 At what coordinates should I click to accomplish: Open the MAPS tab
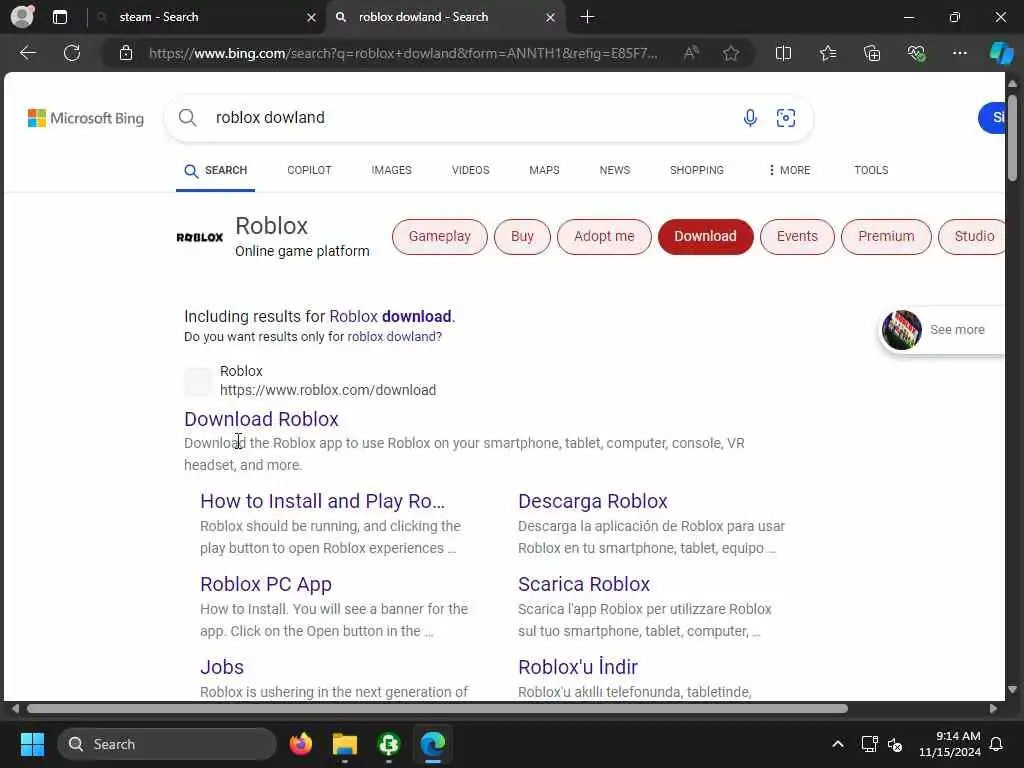[544, 170]
